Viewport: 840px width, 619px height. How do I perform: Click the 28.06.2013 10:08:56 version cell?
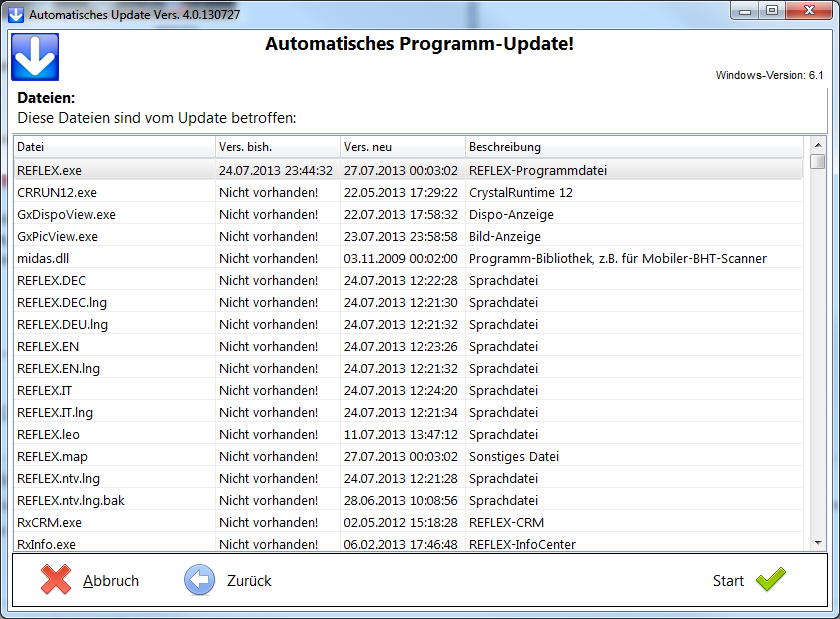[401, 500]
